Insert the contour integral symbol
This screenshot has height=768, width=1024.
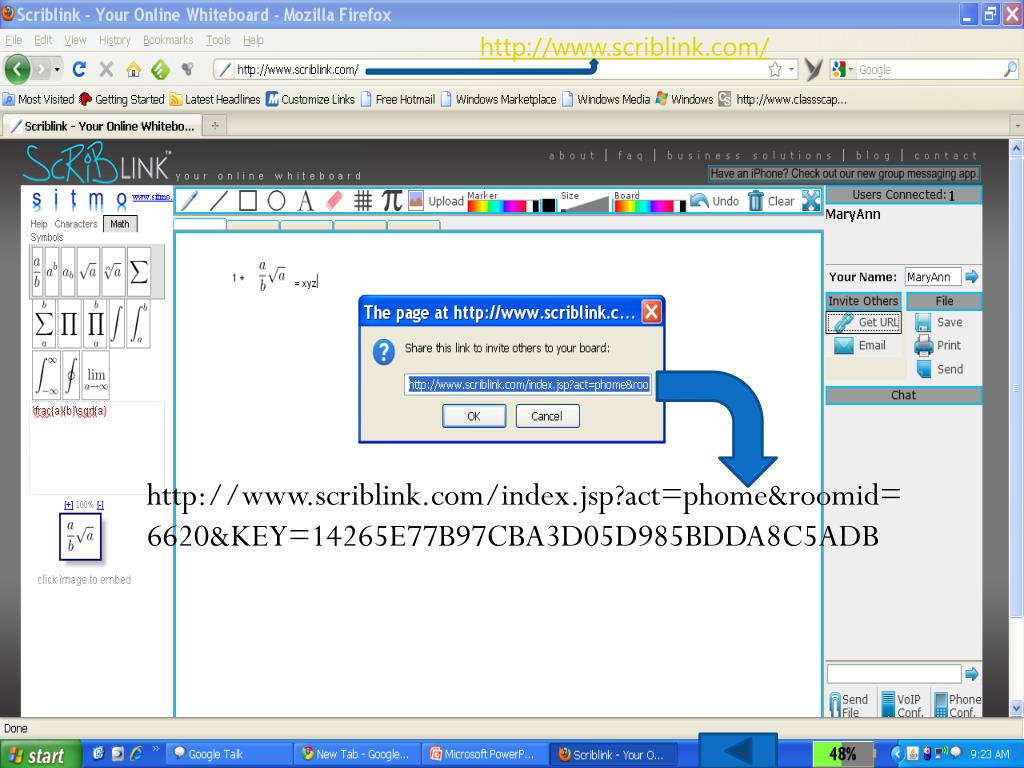coord(71,375)
